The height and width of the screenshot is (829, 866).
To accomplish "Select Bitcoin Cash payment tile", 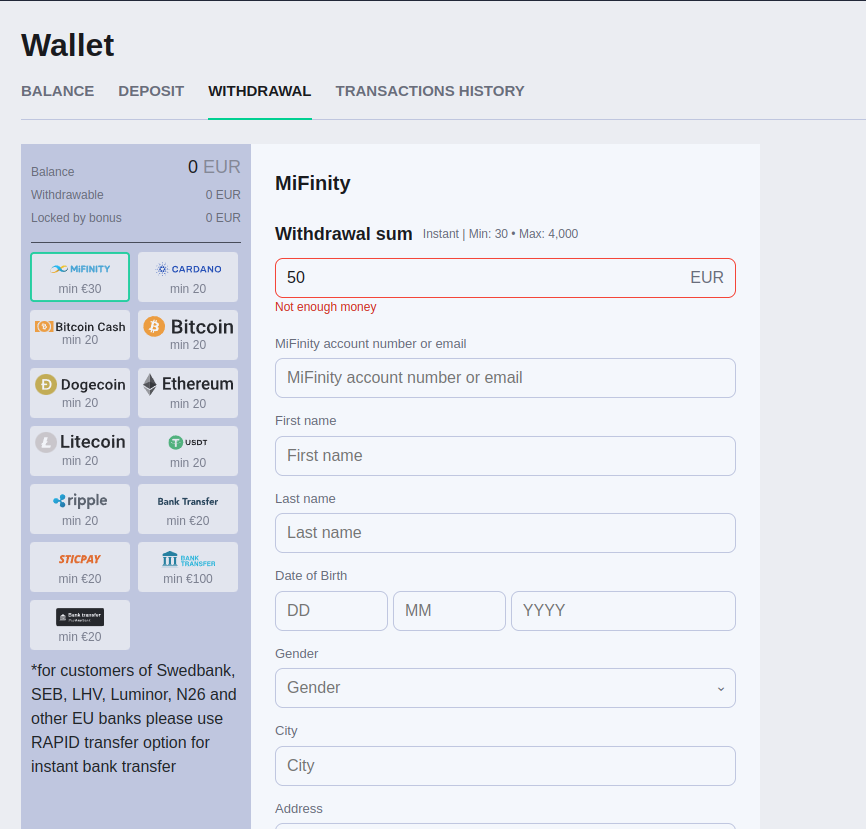I will click(80, 335).
